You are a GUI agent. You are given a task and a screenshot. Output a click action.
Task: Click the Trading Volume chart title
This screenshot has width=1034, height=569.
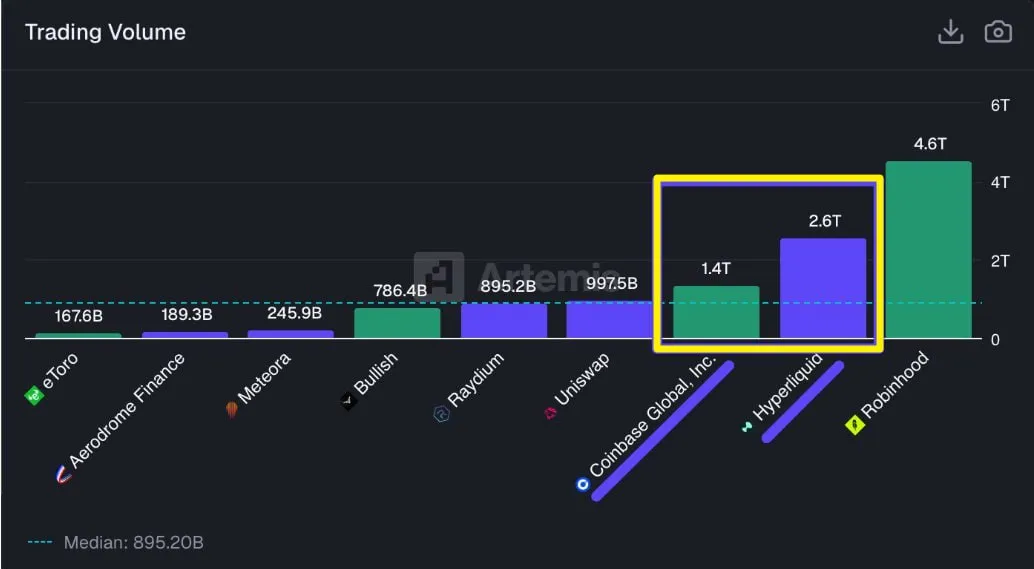[x=105, y=32]
